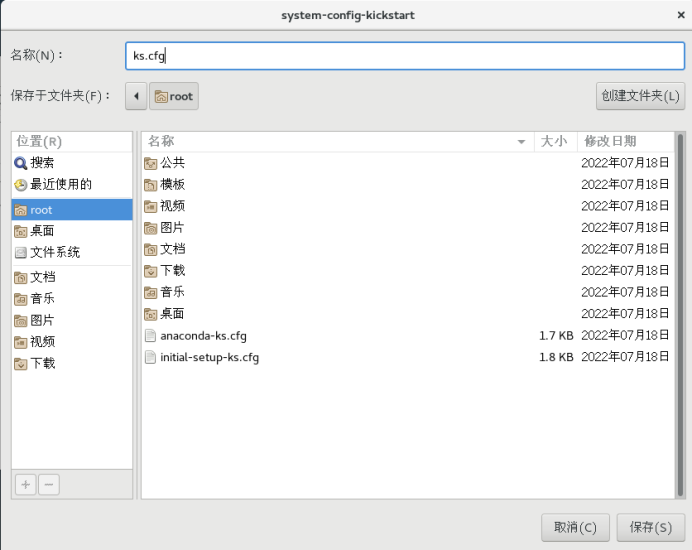Select the 桌面 folder icon in file list
692x550 pixels.
[x=150, y=314]
